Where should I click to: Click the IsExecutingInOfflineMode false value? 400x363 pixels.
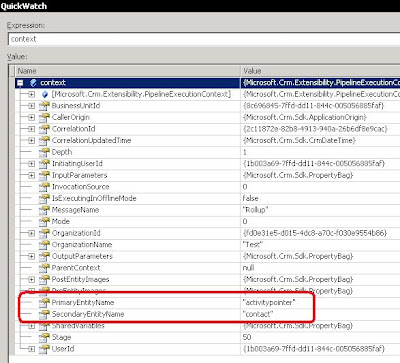point(250,199)
